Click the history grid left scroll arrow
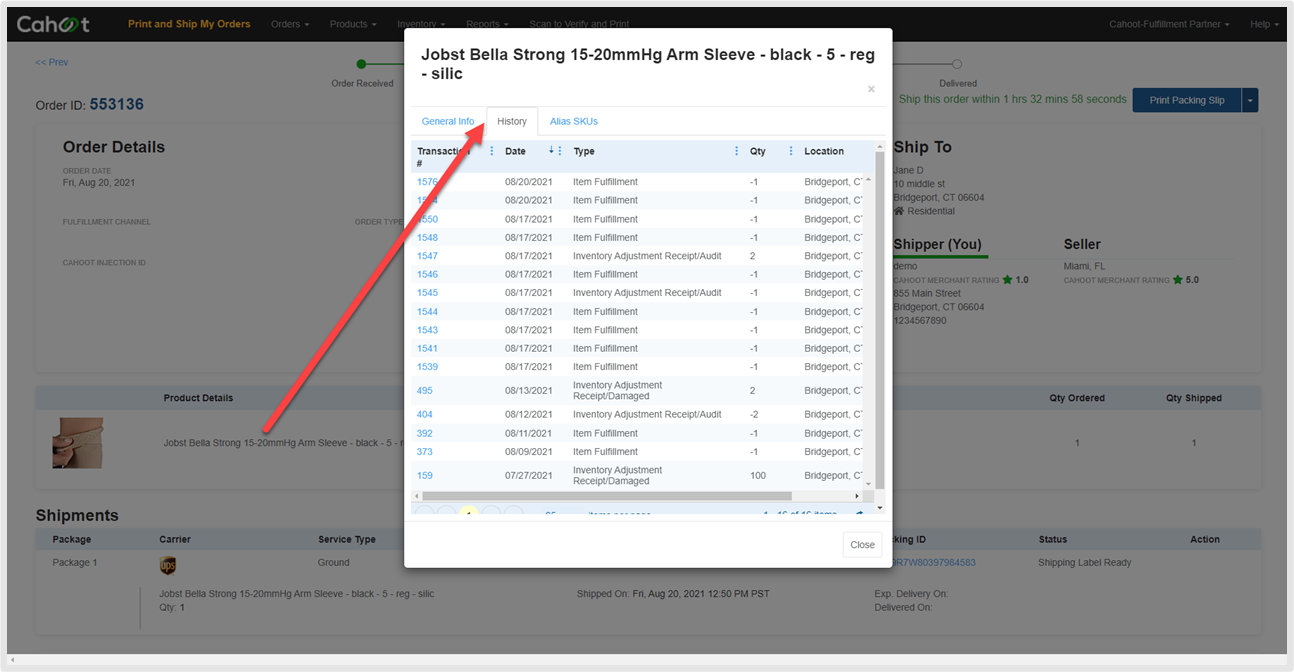 417,496
